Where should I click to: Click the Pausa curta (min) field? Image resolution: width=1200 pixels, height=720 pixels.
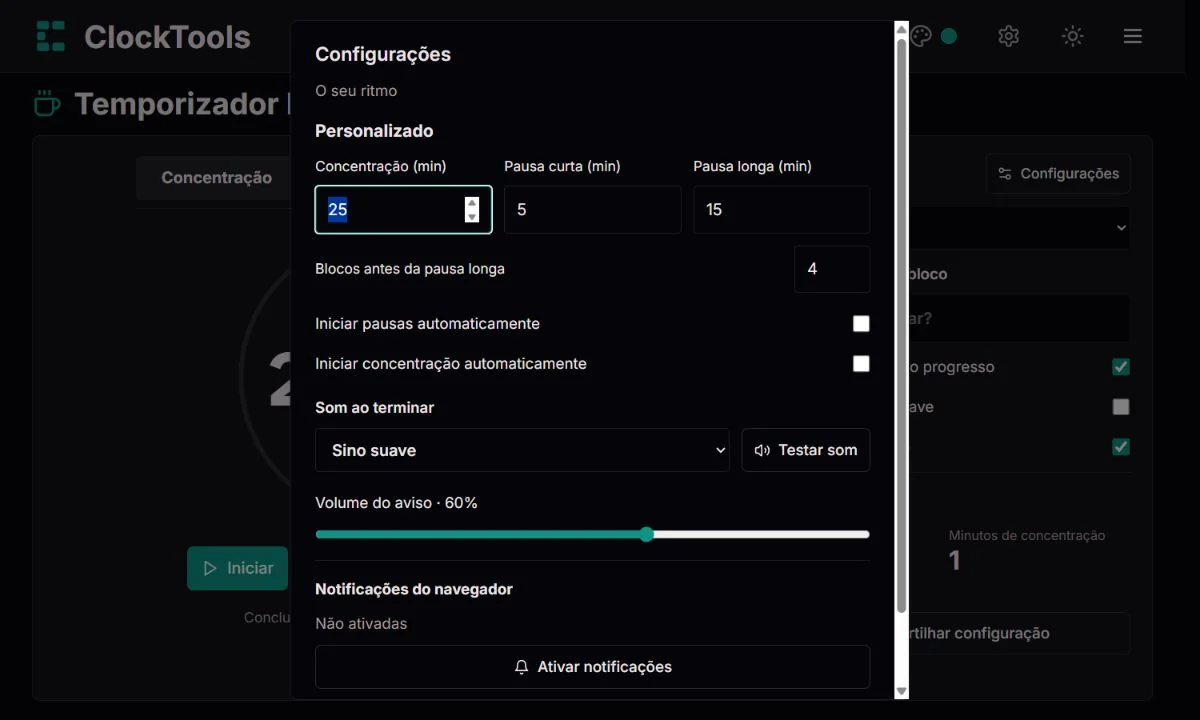click(593, 210)
